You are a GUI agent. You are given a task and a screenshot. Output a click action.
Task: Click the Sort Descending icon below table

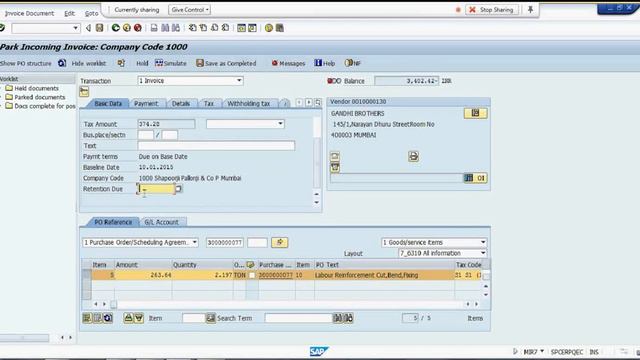139,318
